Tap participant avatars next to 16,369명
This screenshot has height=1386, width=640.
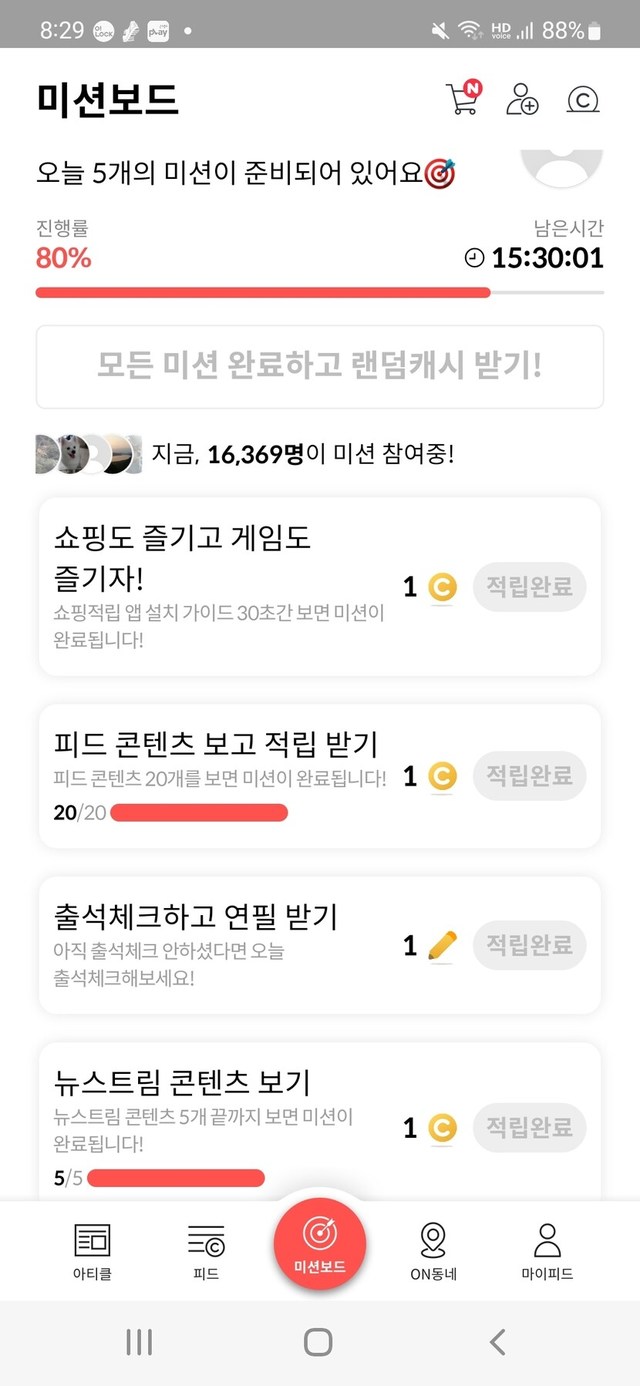pyautogui.click(x=84, y=455)
